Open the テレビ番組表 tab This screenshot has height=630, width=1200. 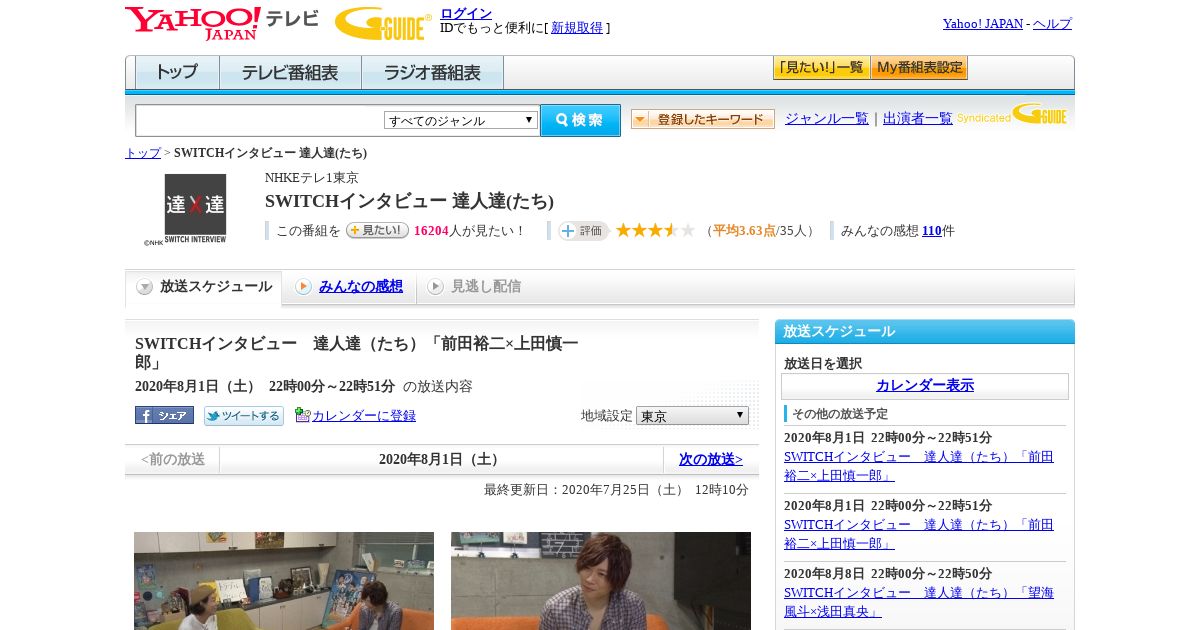291,73
